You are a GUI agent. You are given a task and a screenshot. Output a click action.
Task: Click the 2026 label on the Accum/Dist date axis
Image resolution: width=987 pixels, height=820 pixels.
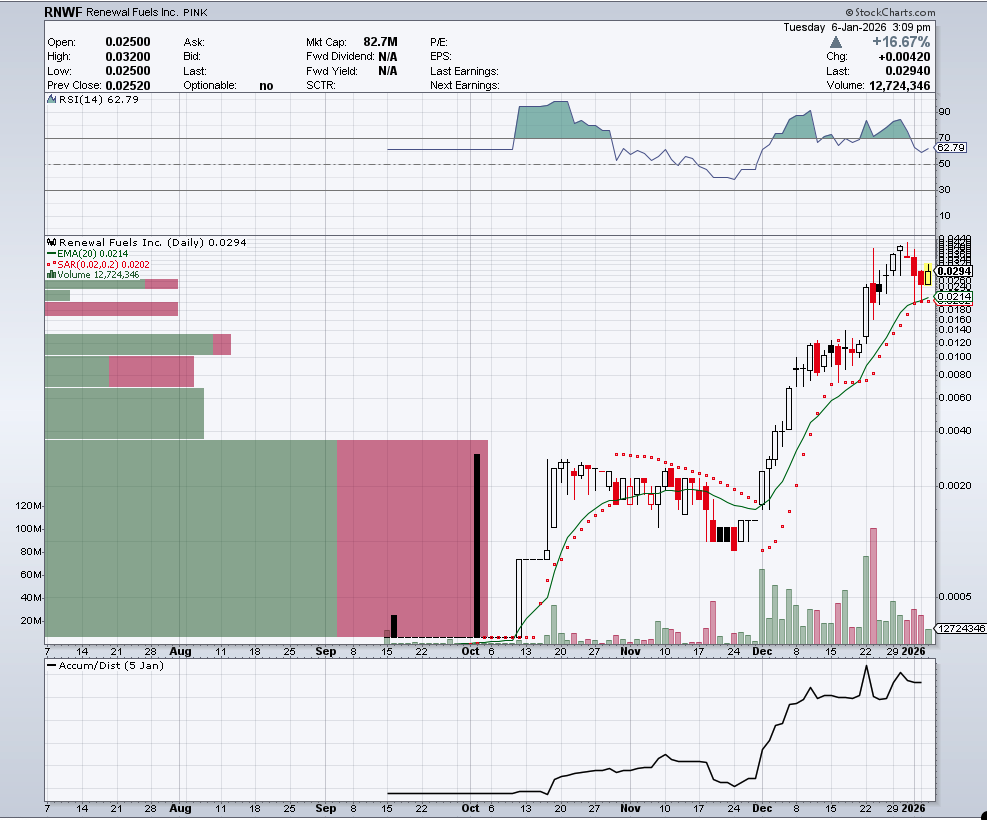(x=914, y=809)
